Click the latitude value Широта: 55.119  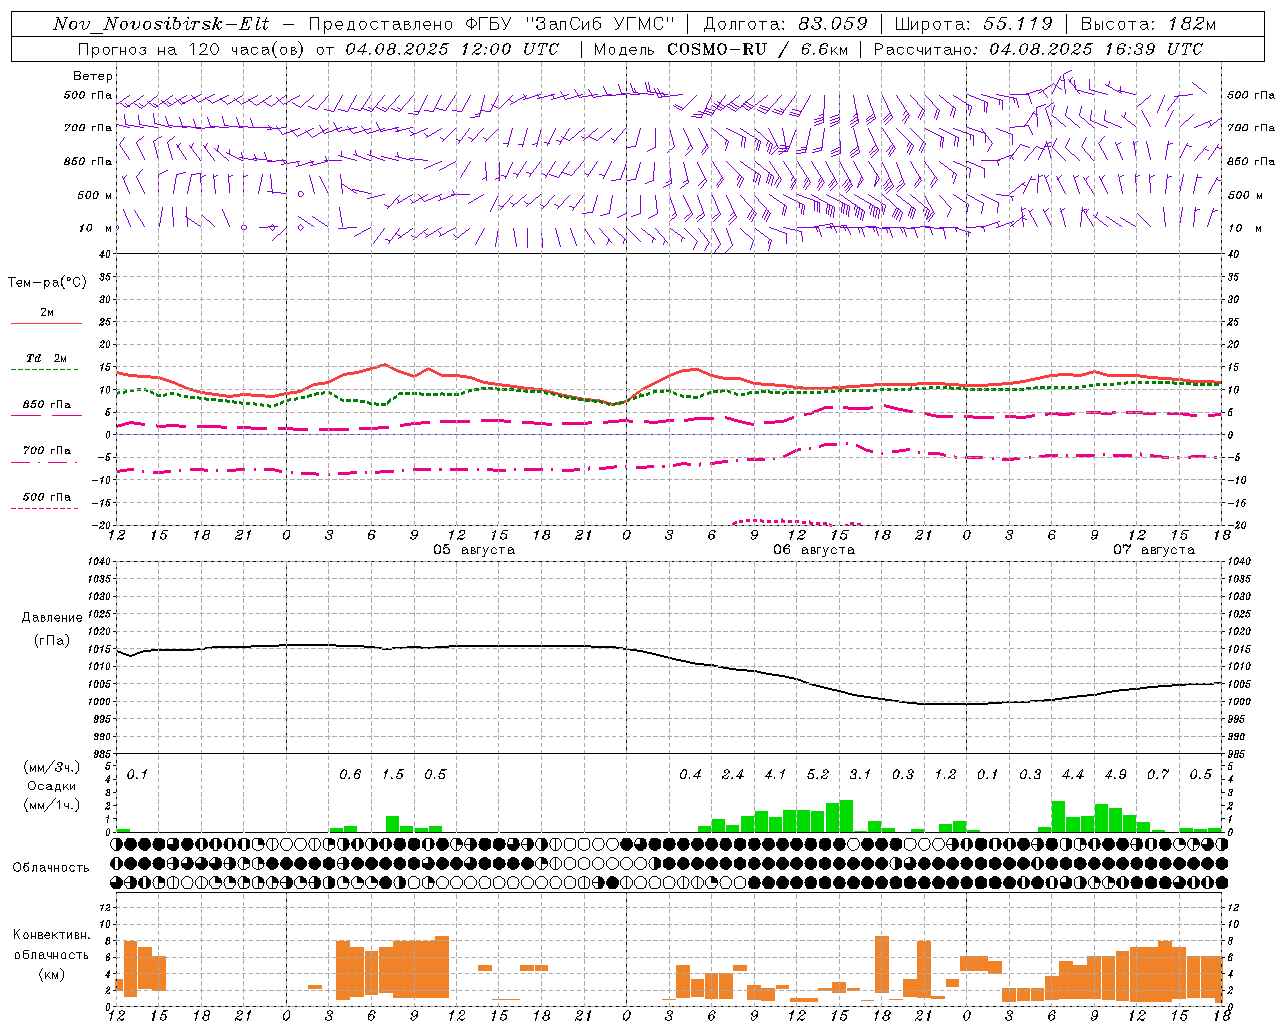[x=974, y=24]
